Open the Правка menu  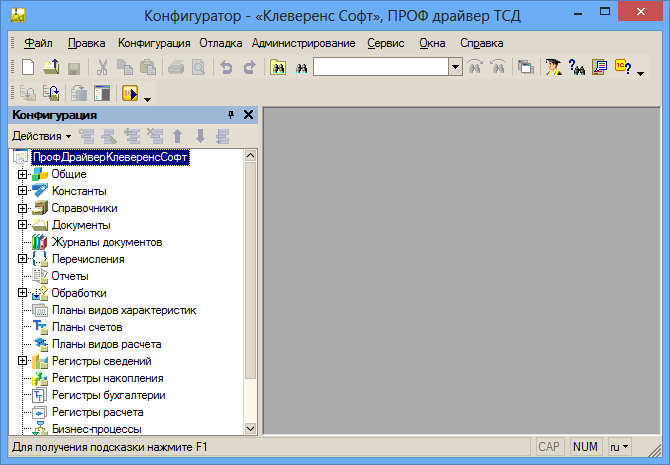(x=86, y=43)
